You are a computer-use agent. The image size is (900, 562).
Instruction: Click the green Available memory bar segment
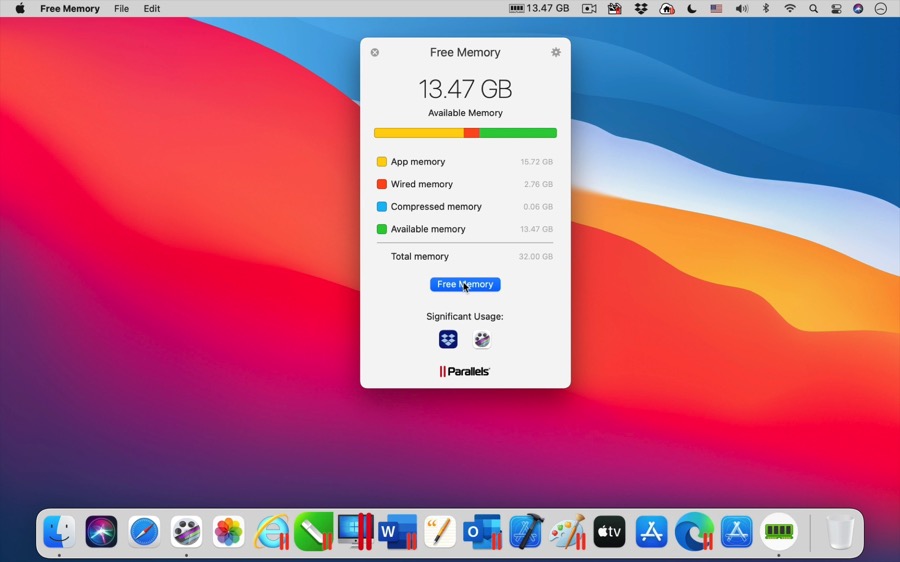coord(518,133)
